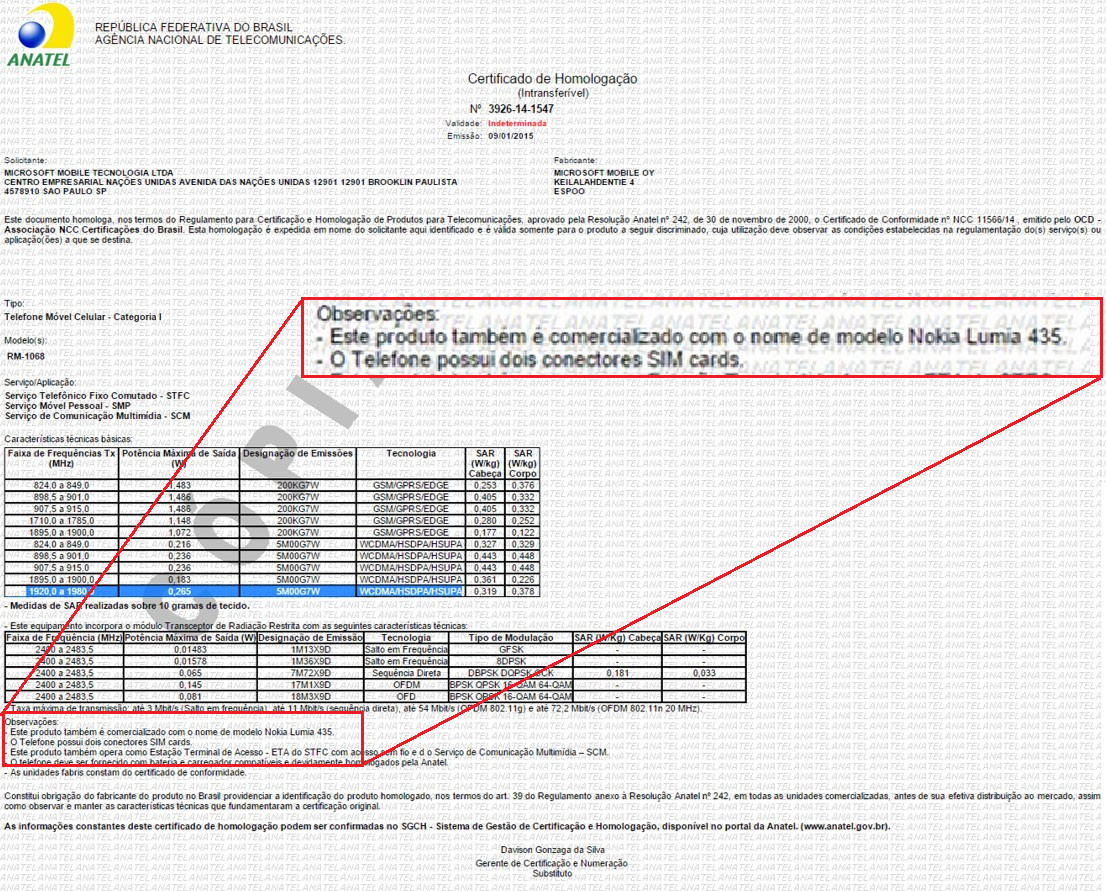Click the frequency cell '1710,0 a 1785,0'
Viewport: 1106px width, 891px height.
click(61, 521)
